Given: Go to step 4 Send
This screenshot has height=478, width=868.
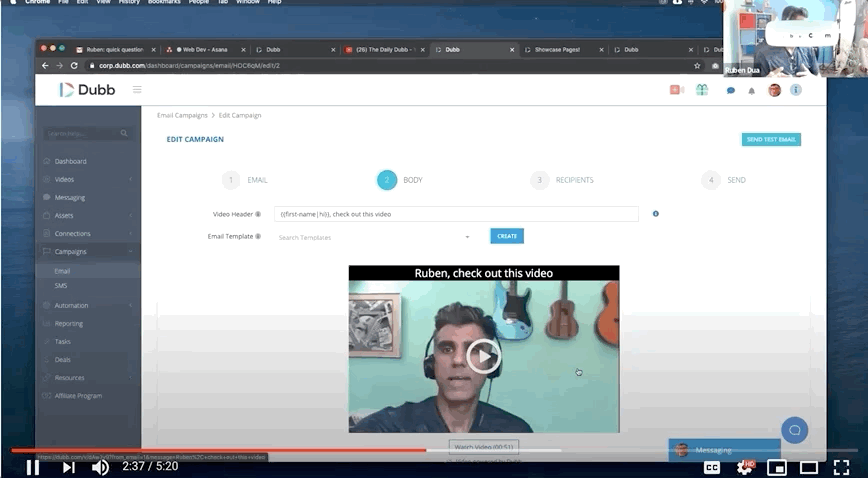Looking at the screenshot, I should [x=724, y=180].
